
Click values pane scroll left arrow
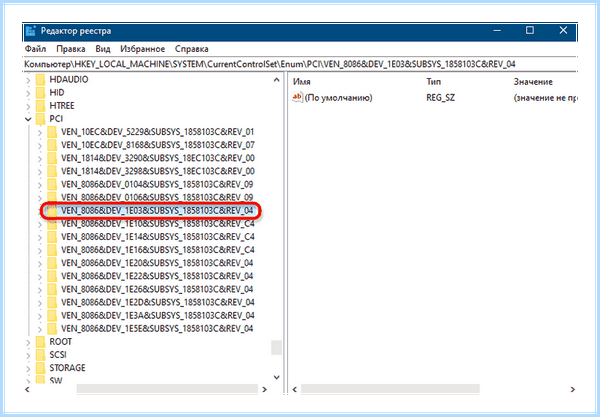295,389
